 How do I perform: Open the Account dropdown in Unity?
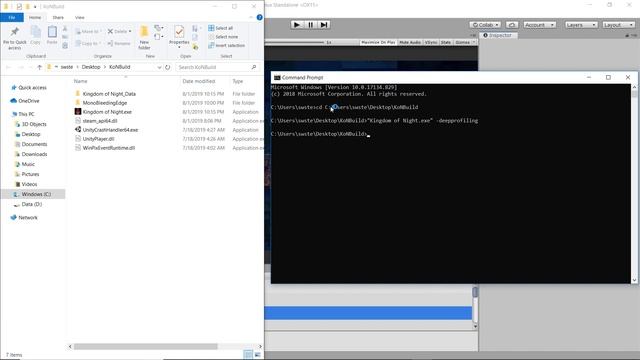point(539,25)
